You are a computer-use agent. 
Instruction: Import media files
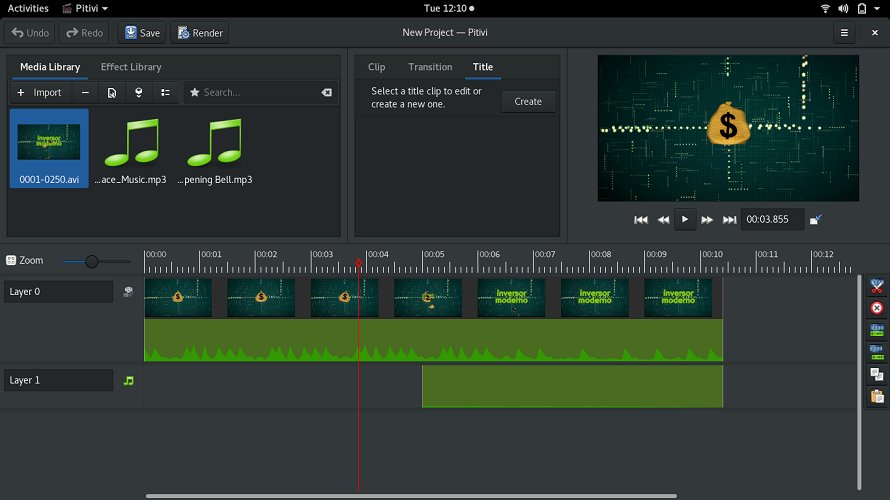tap(39, 93)
